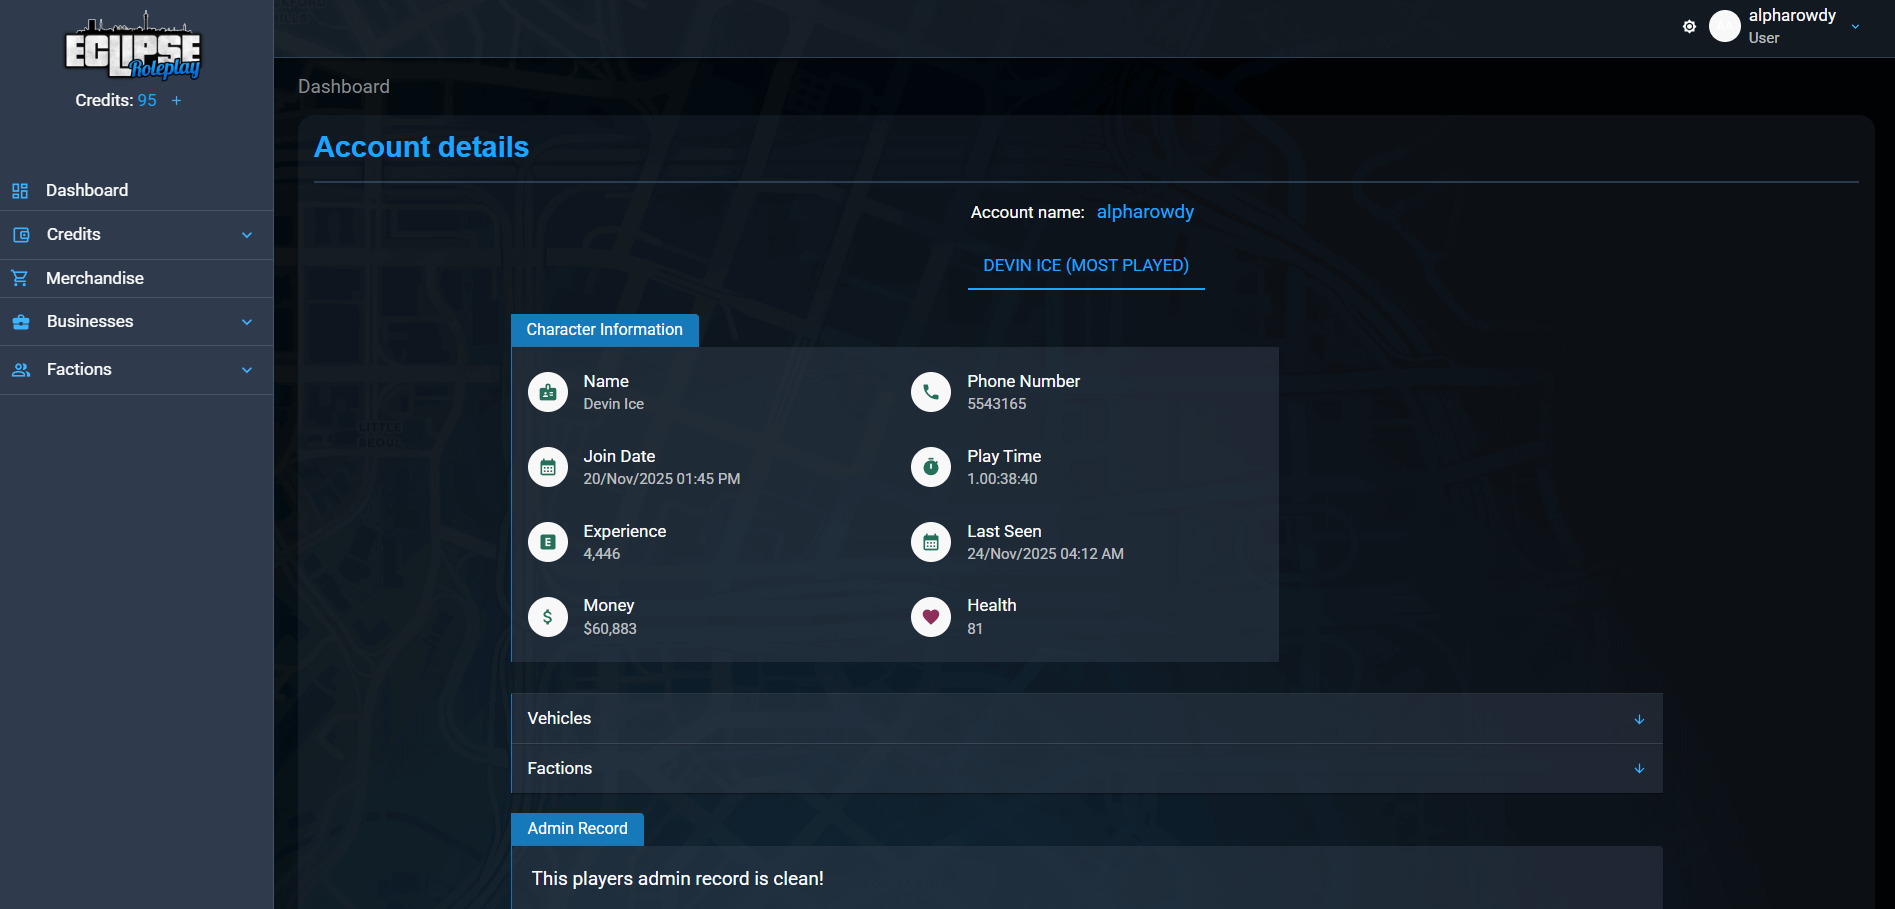Select the DEVIN ICE (MOST PLAYED) tab
1895x909 pixels.
tap(1086, 266)
